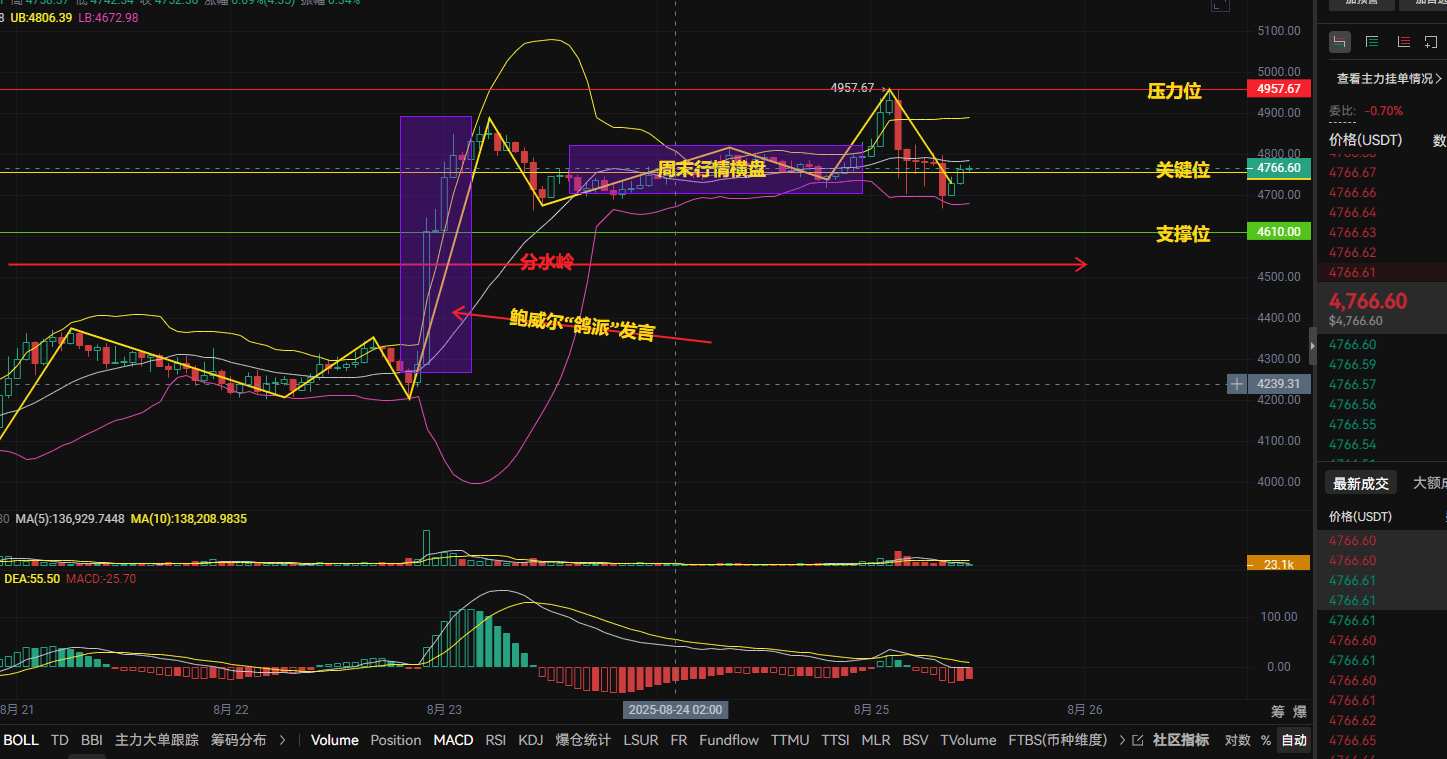Toggle Volume sub-chart indicator
Viewport: 1447px width, 759px height.
click(x=334, y=740)
